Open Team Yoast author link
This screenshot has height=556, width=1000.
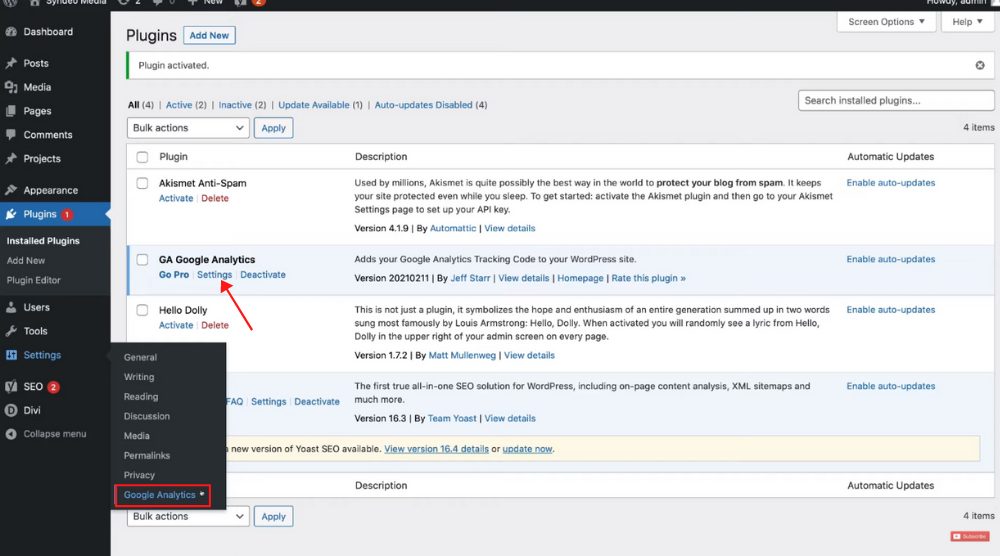(452, 418)
